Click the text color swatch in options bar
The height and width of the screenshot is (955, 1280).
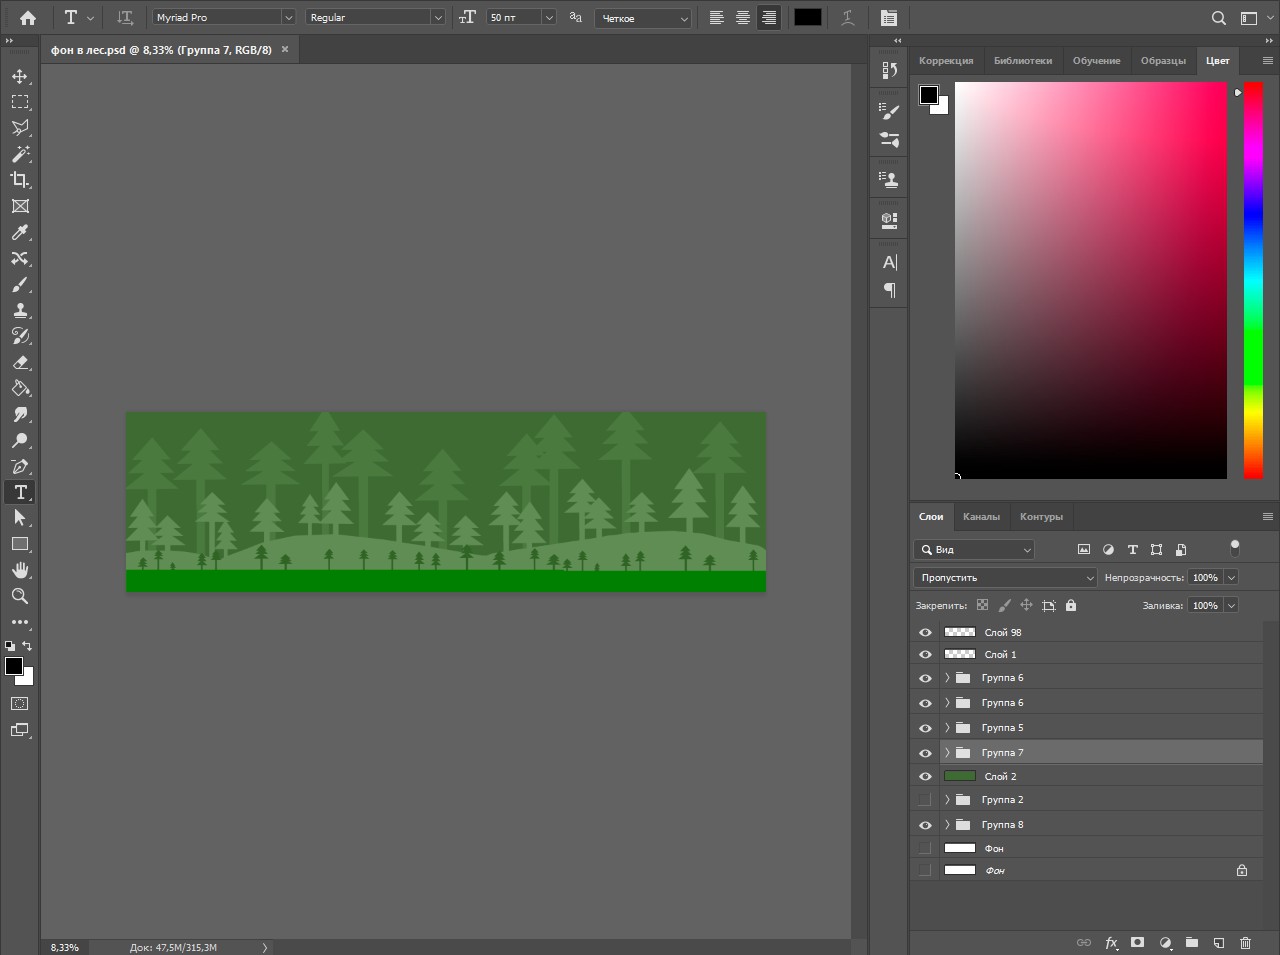pos(808,17)
